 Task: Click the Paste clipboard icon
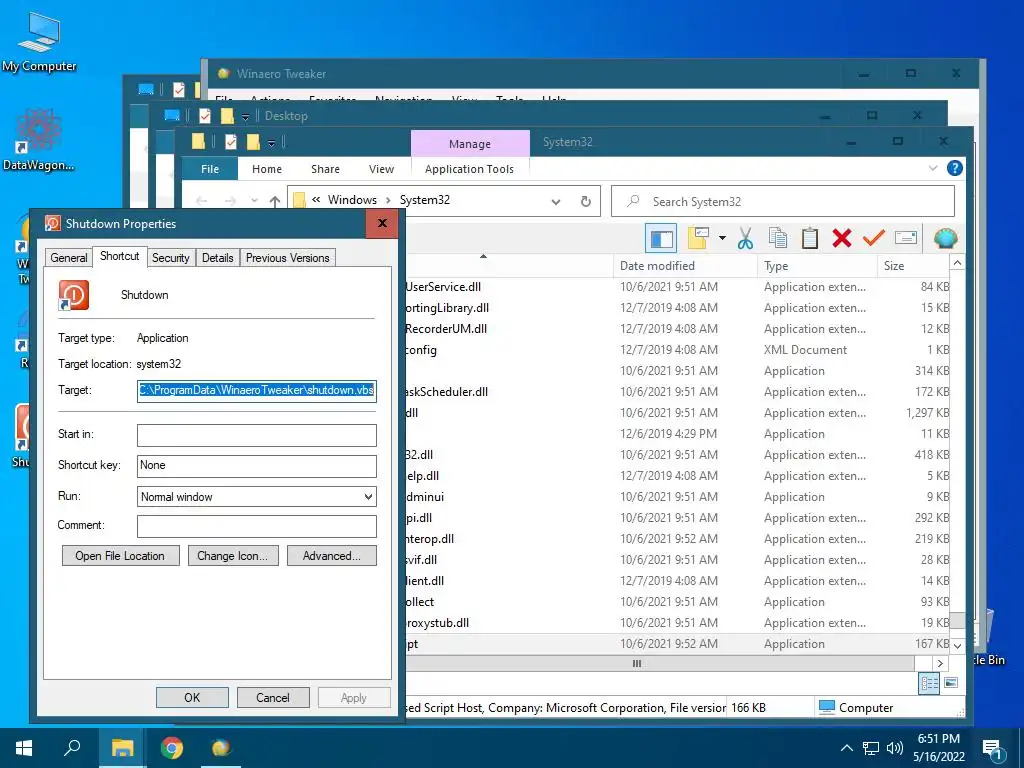tap(810, 238)
